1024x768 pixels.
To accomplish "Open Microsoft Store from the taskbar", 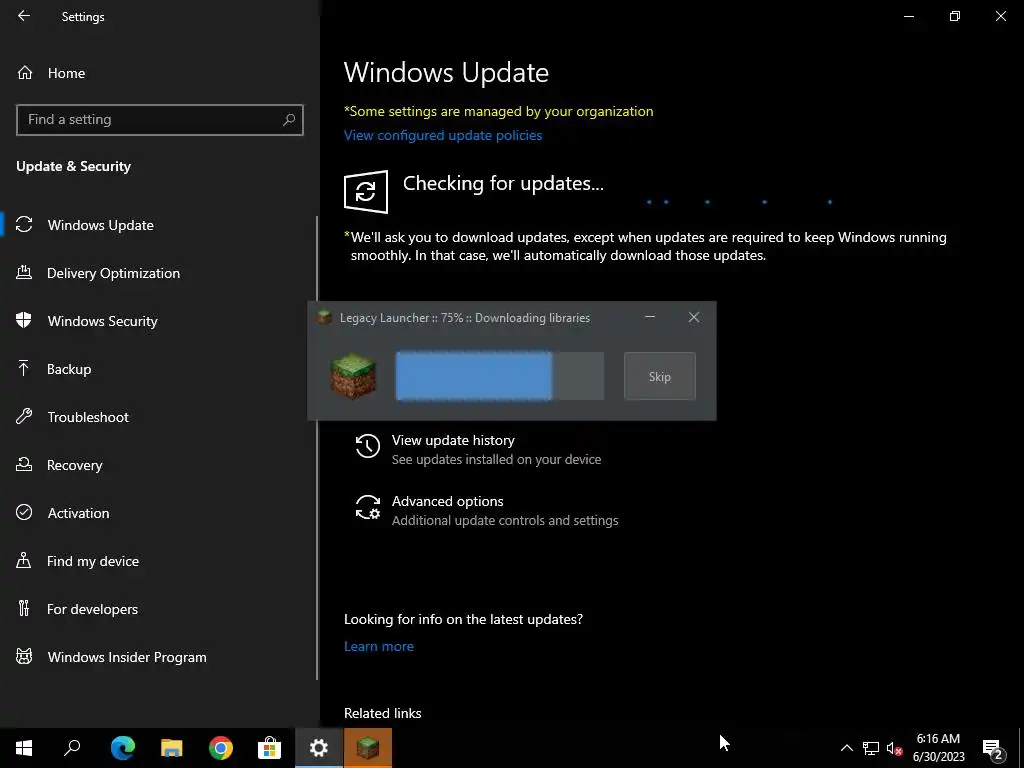I will 270,748.
